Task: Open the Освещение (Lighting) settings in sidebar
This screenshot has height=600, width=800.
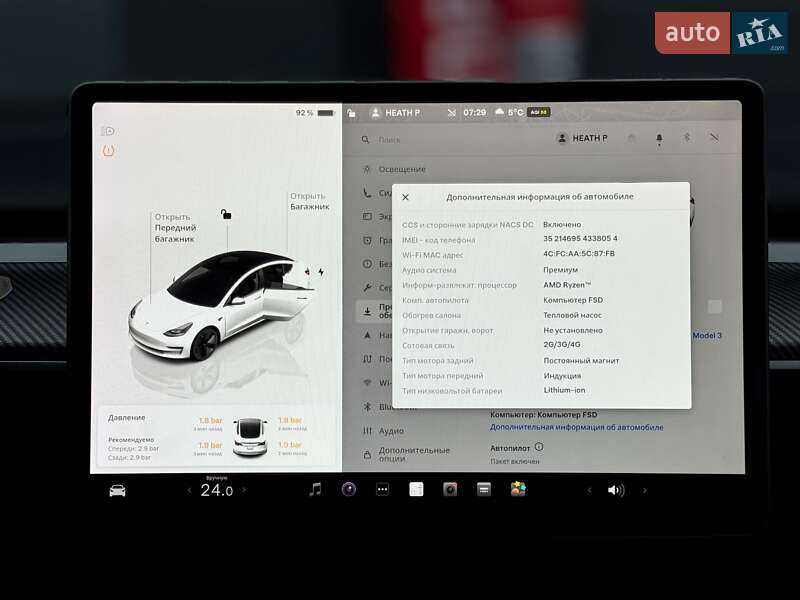Action: (400, 169)
